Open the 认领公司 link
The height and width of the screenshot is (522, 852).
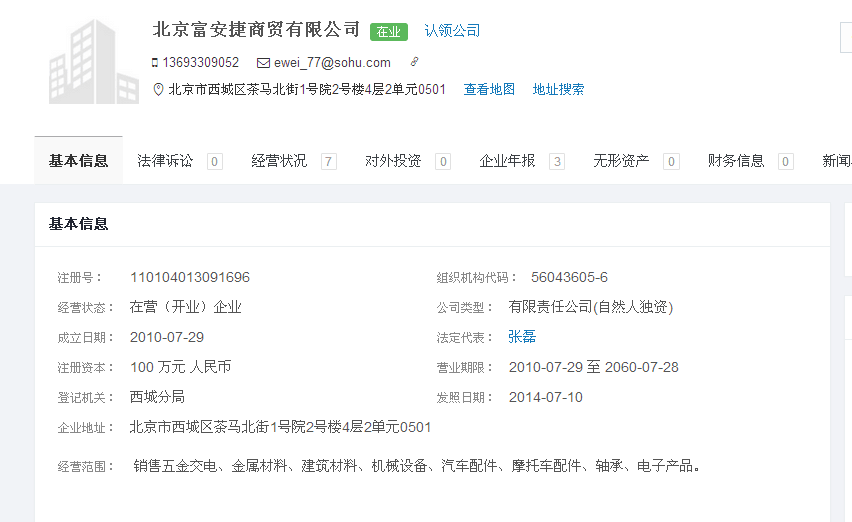pyautogui.click(x=452, y=31)
